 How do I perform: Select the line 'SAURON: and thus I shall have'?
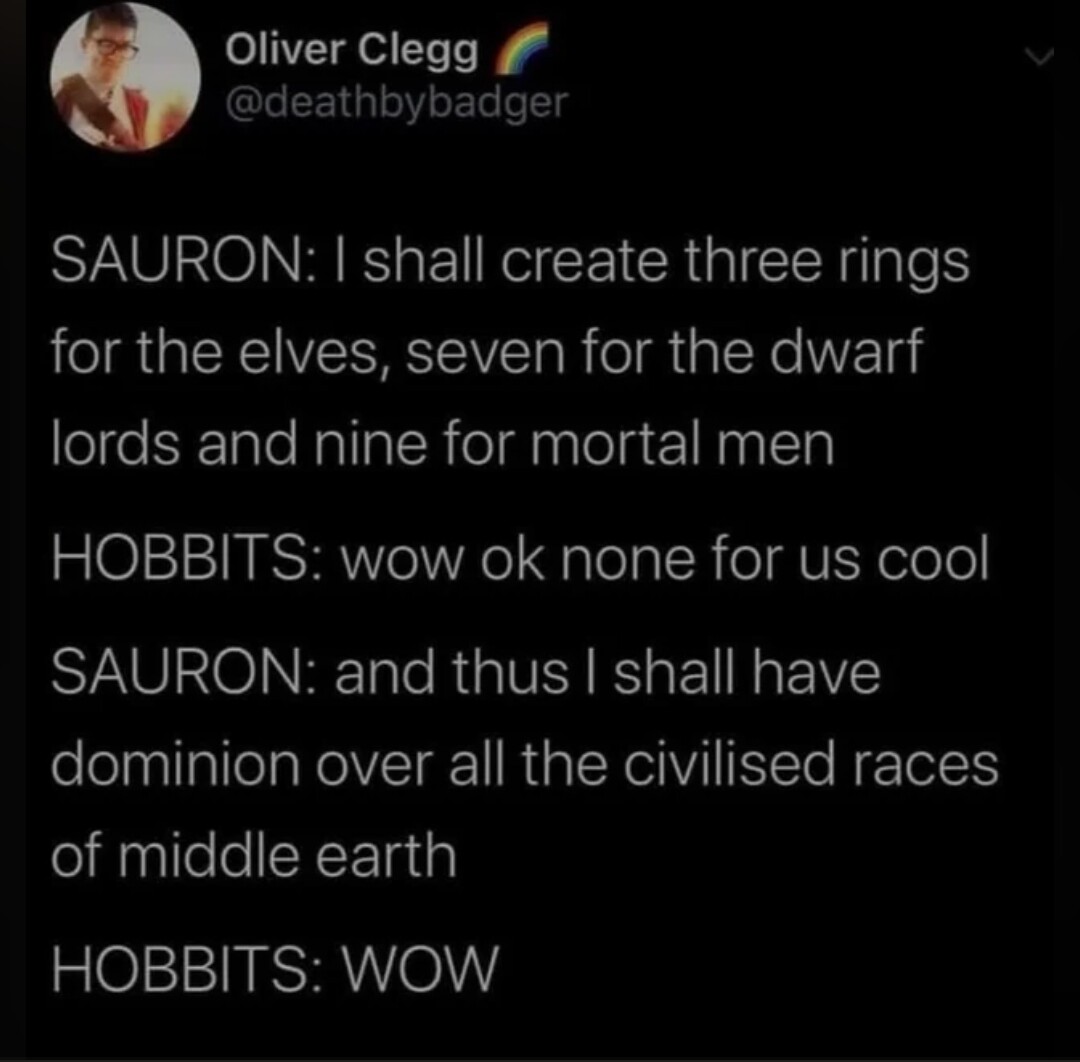coord(466,672)
